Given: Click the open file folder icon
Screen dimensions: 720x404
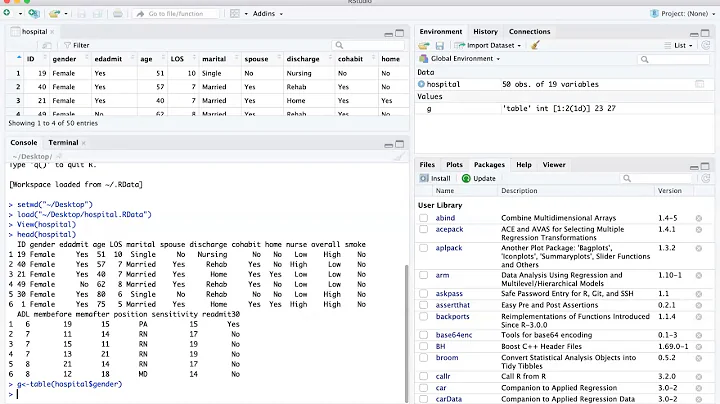Looking at the screenshot, I should pos(55,13).
